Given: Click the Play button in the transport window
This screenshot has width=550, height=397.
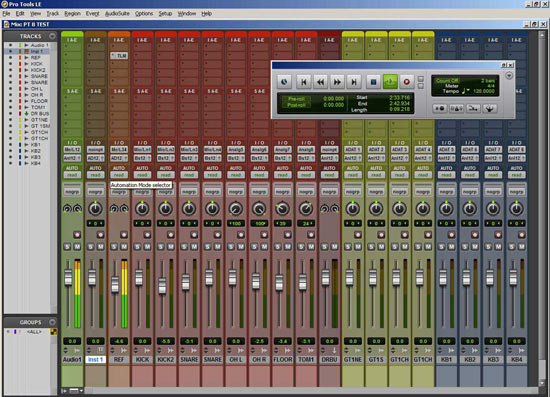Looking at the screenshot, I should pos(390,82).
